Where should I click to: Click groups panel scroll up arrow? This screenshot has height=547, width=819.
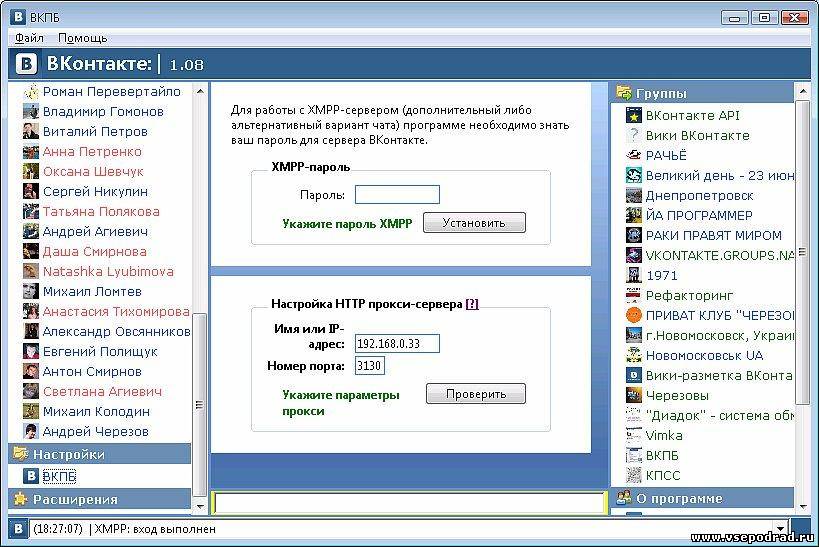[802, 91]
